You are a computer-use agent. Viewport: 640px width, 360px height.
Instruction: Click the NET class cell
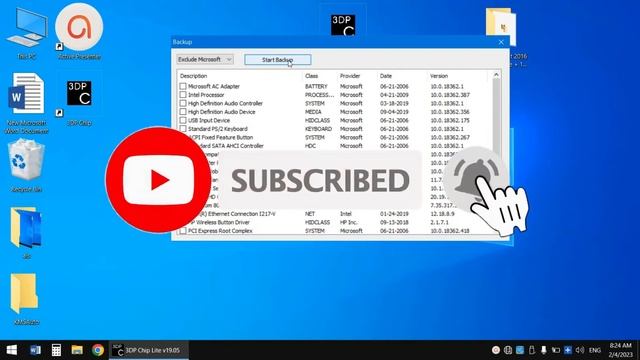pos(310,214)
